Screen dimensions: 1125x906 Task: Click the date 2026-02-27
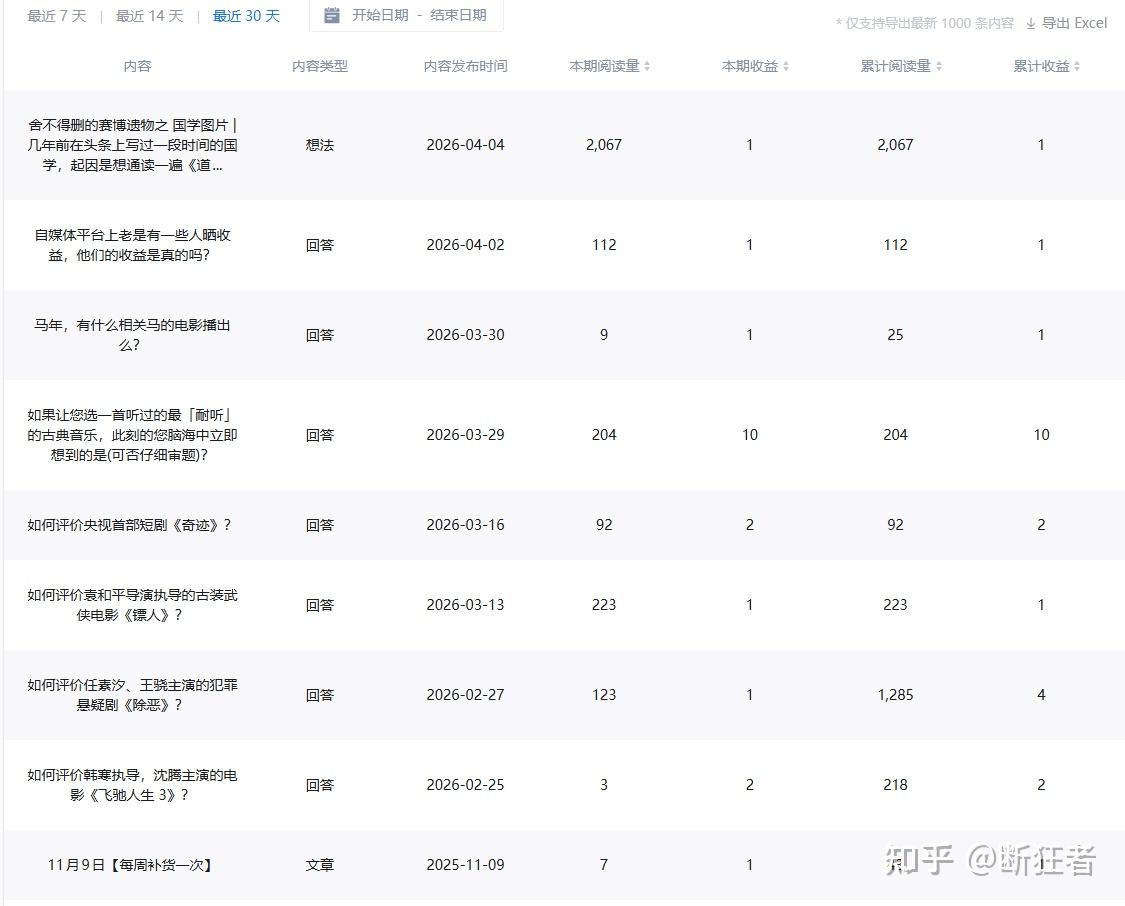click(465, 695)
